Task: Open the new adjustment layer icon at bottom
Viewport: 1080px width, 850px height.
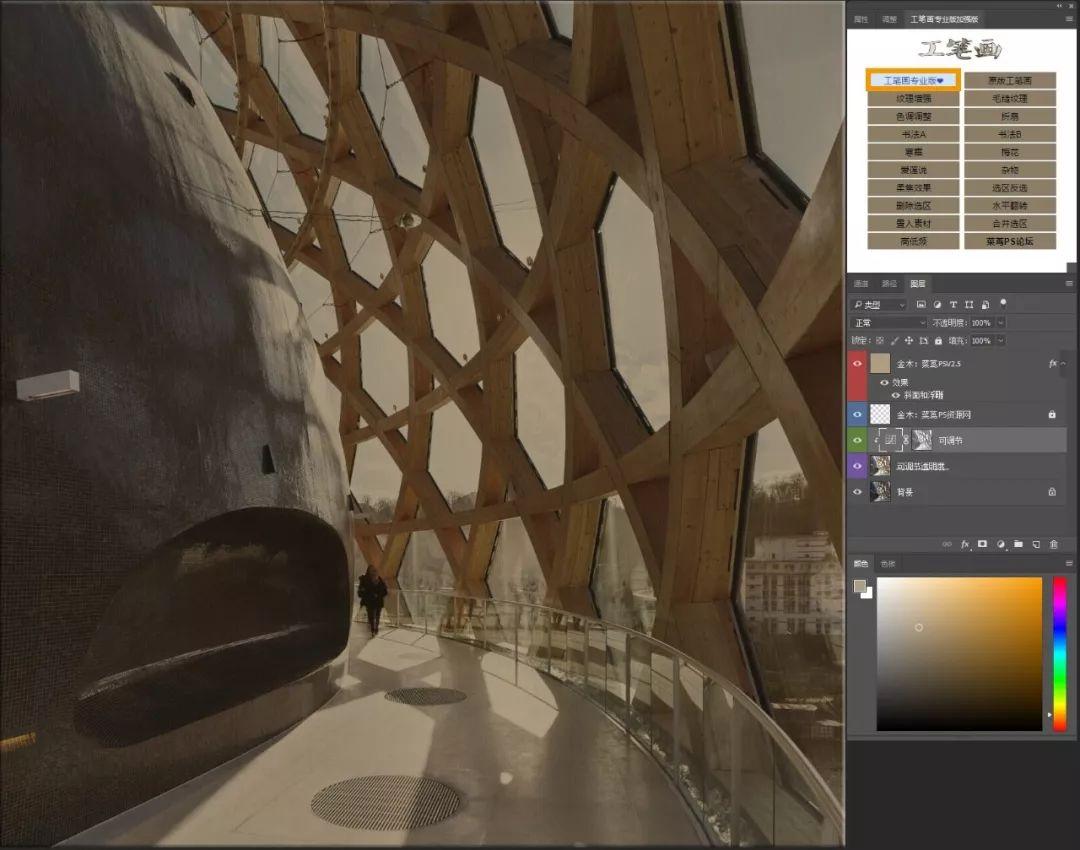Action: [1000, 544]
